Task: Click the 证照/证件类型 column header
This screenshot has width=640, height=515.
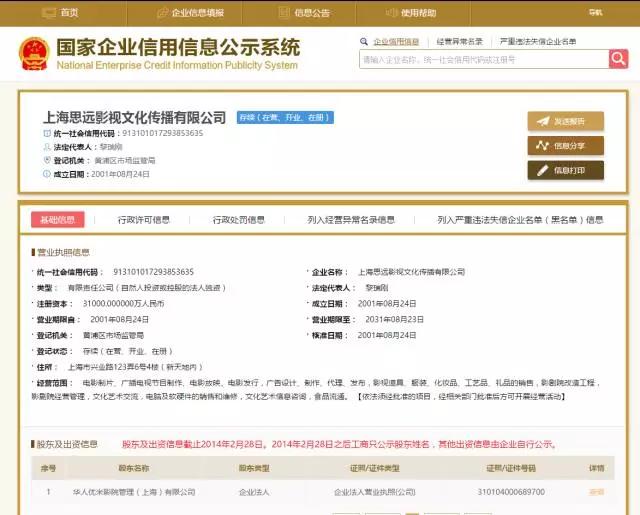Action: click(374, 468)
